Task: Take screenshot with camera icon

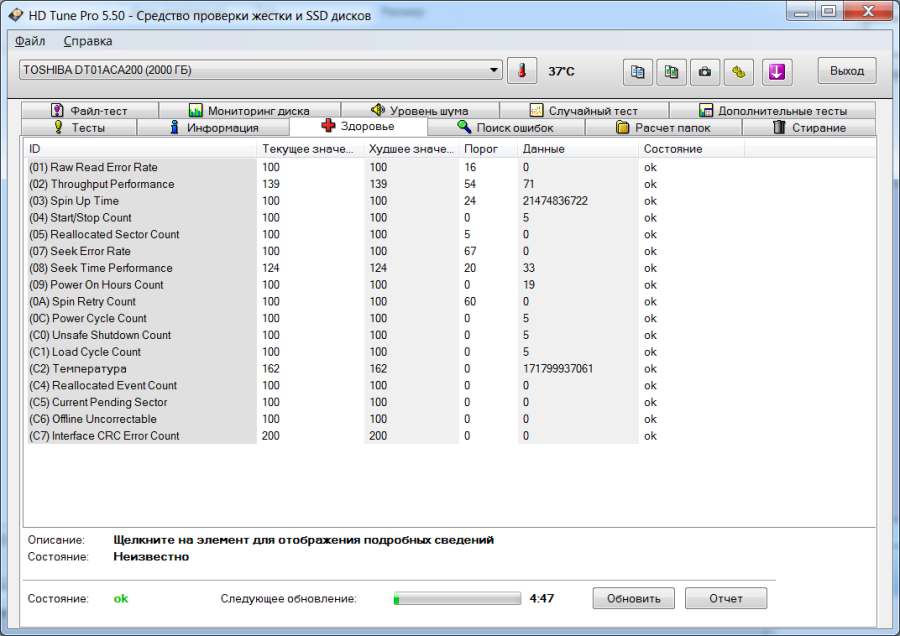Action: click(x=705, y=72)
